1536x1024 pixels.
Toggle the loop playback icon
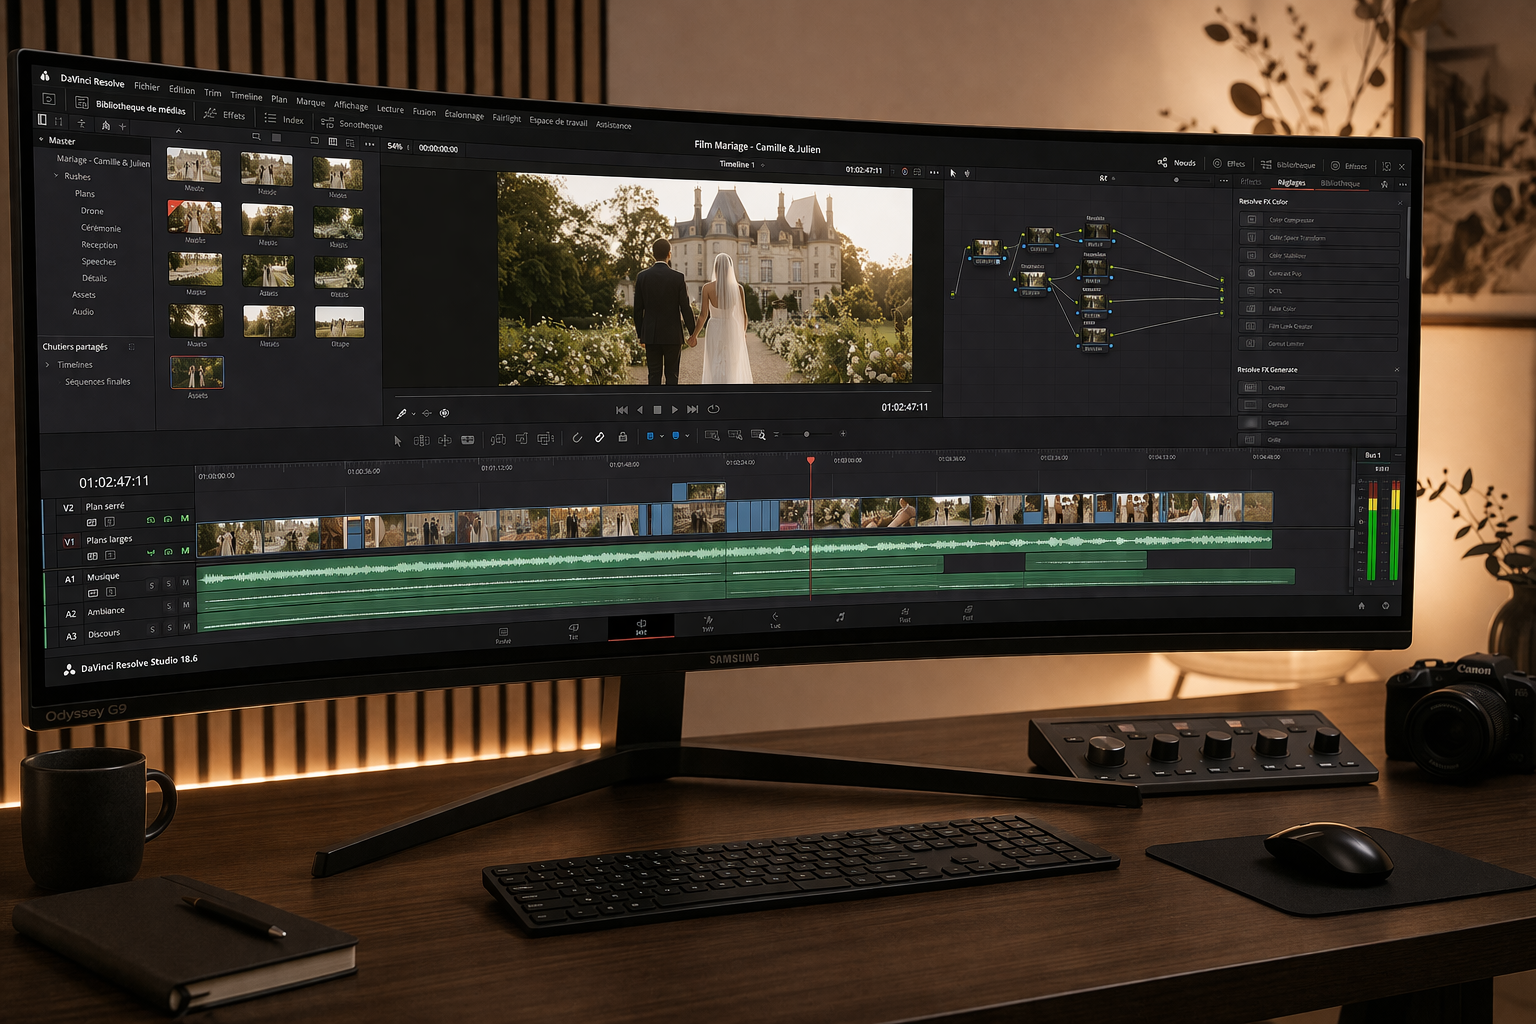713,409
